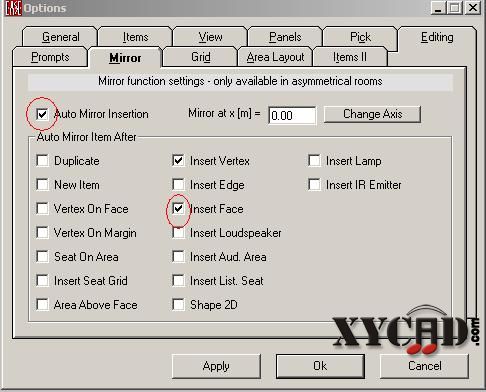Tick the Insert IR Emitter checkbox
486x392 pixels.
click(314, 184)
